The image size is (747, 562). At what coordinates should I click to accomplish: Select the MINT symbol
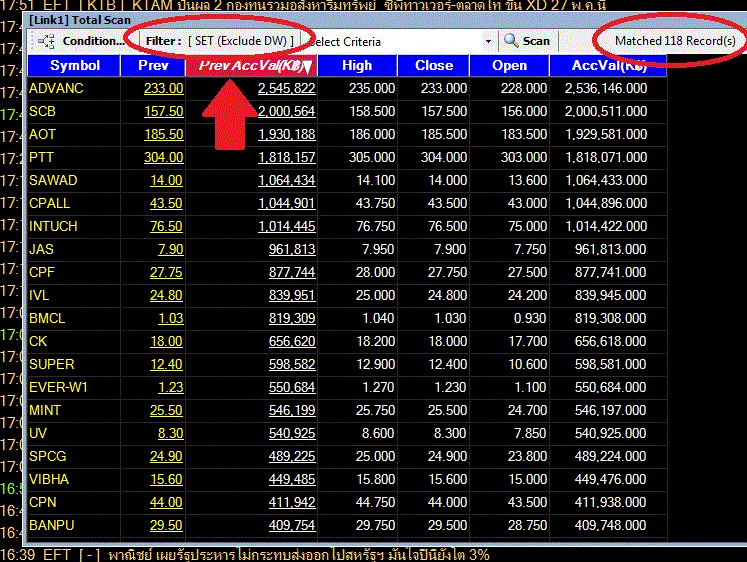coord(45,410)
